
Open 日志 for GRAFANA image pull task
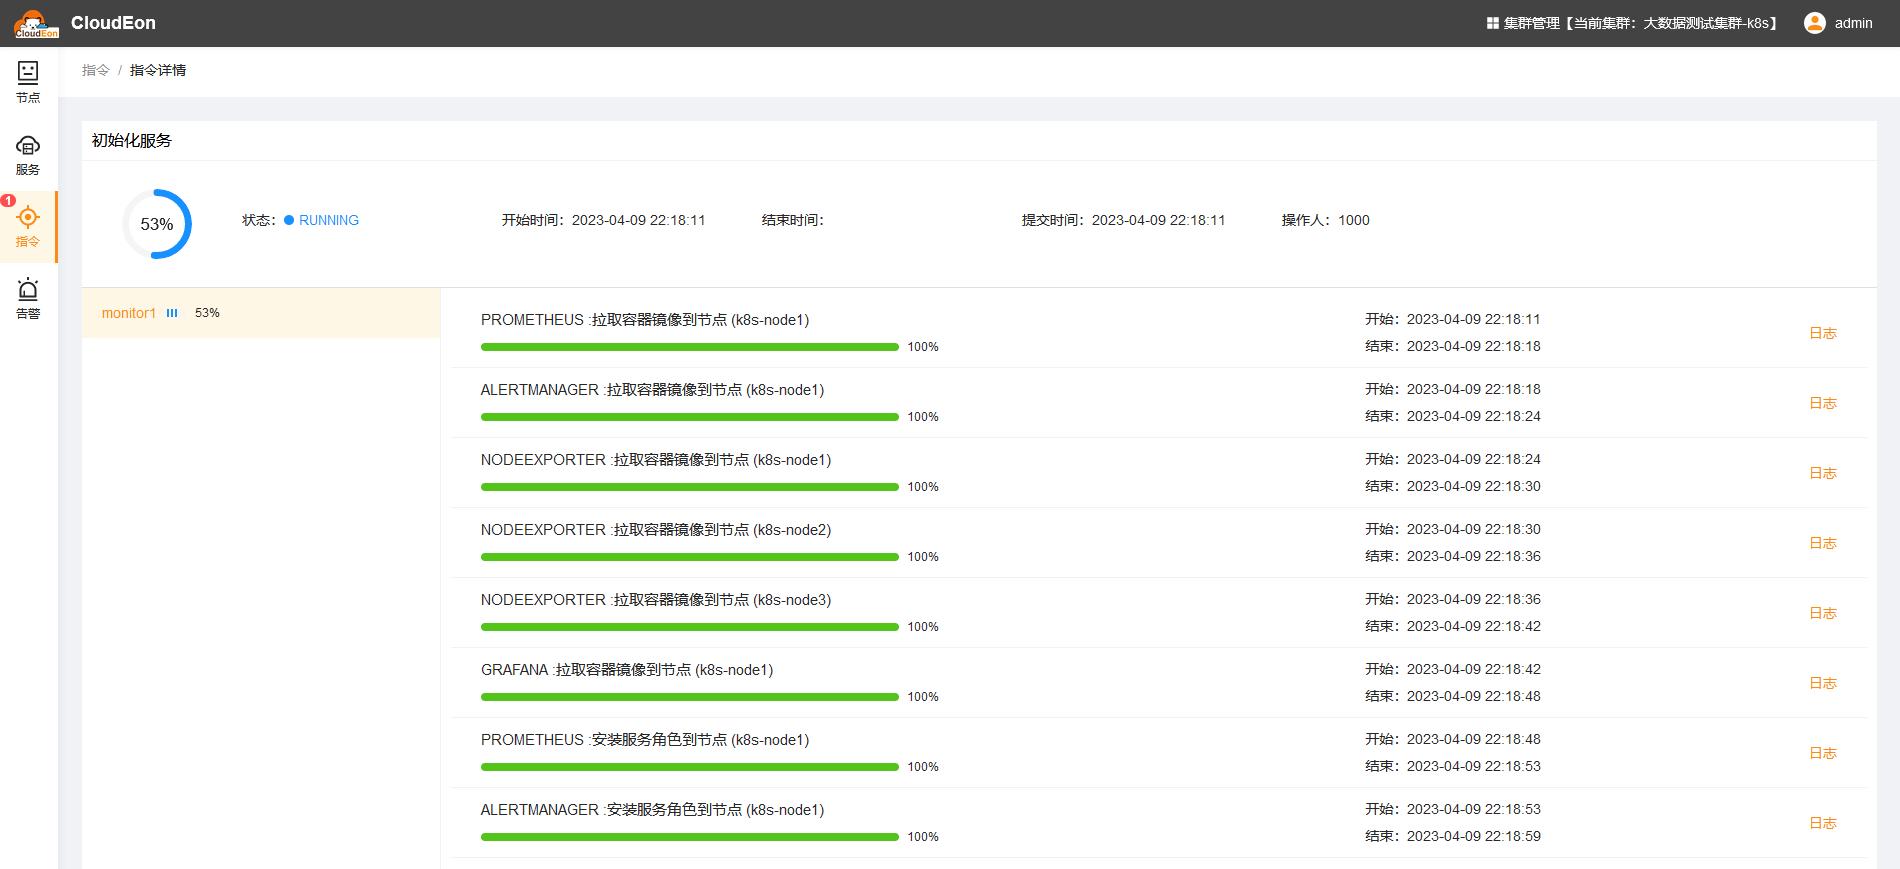tap(1823, 683)
